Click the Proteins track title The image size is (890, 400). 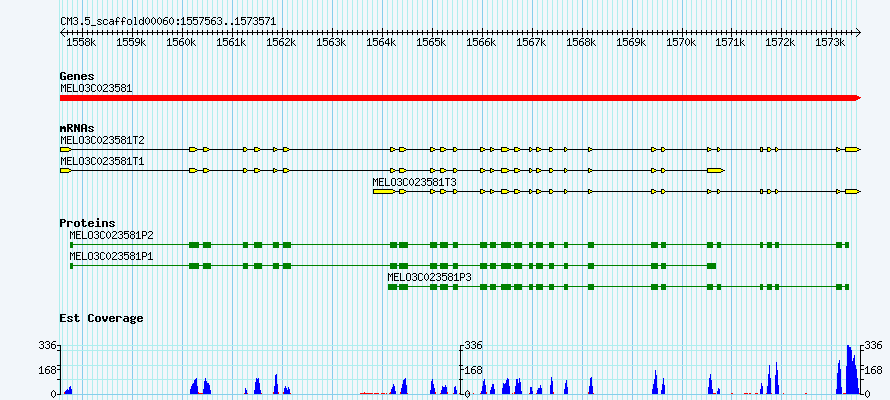[87, 223]
